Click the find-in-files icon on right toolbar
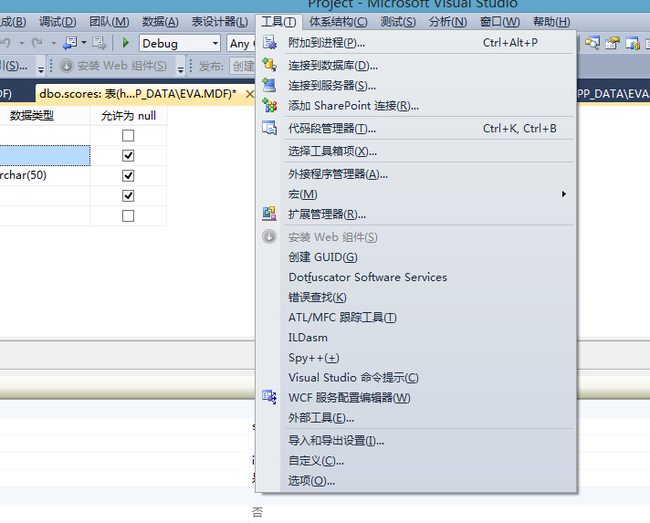The image size is (650, 523). [x=592, y=43]
